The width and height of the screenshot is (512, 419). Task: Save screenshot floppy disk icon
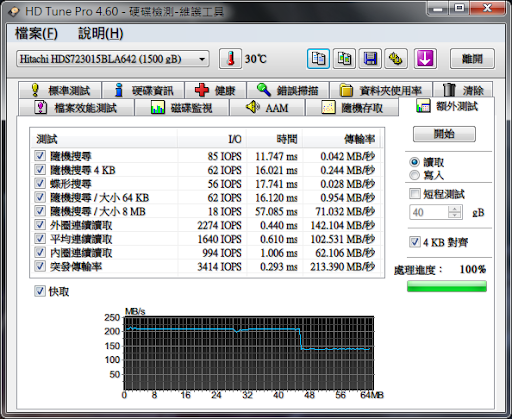tap(370, 59)
